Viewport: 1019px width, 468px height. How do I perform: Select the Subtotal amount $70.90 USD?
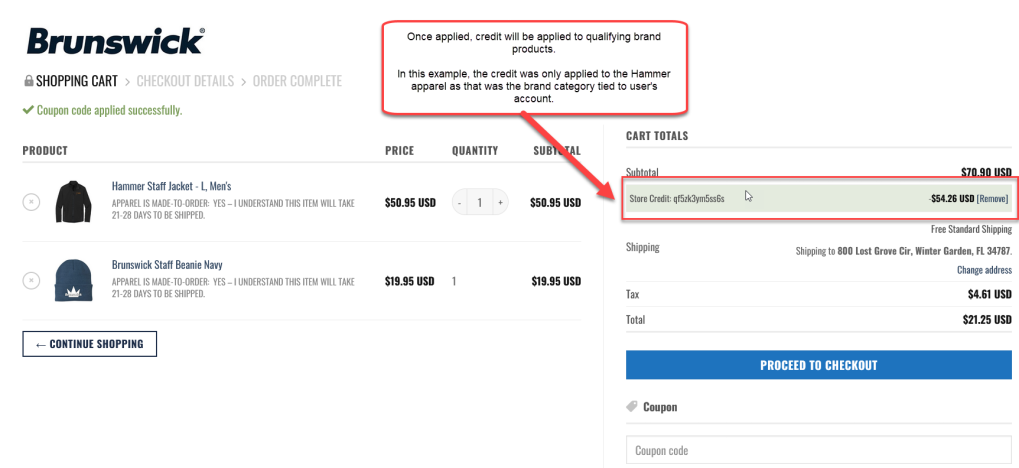[987, 172]
